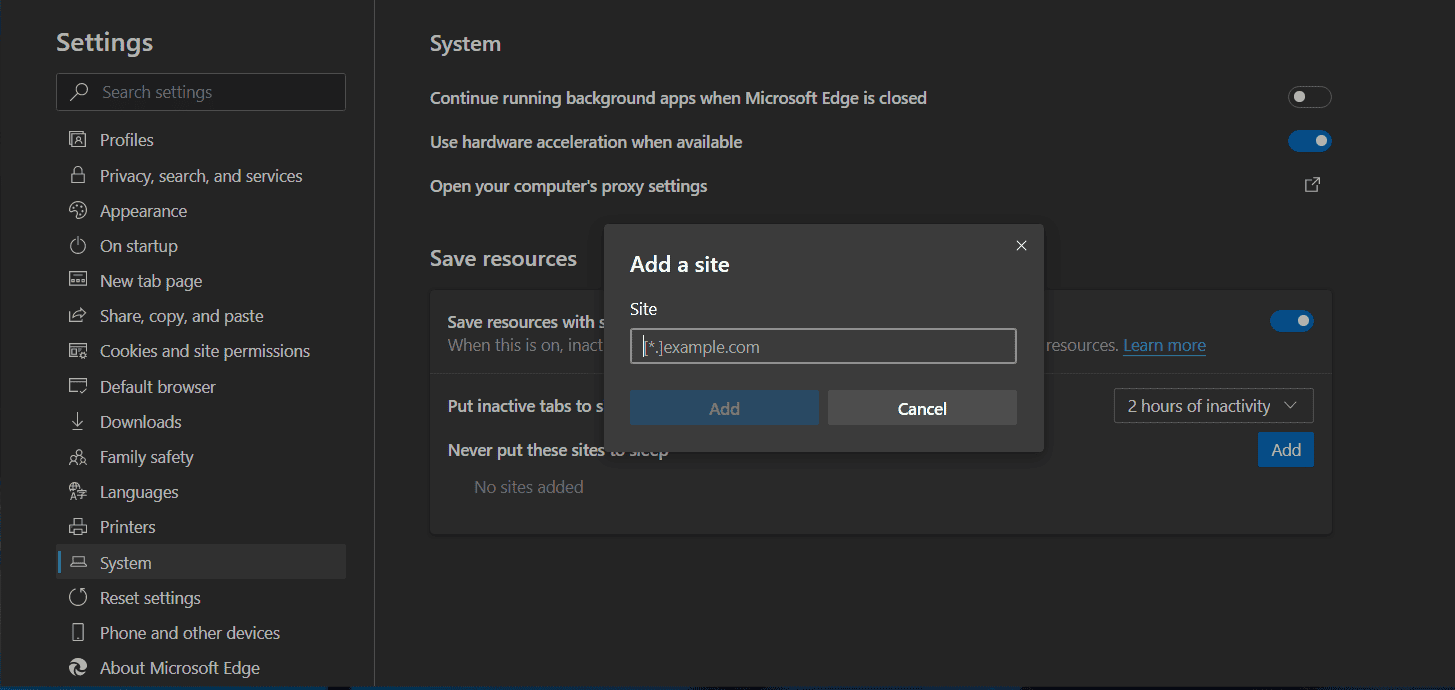1455x690 pixels.
Task: Click the Profiles icon in the sidebar
Action: (78, 139)
